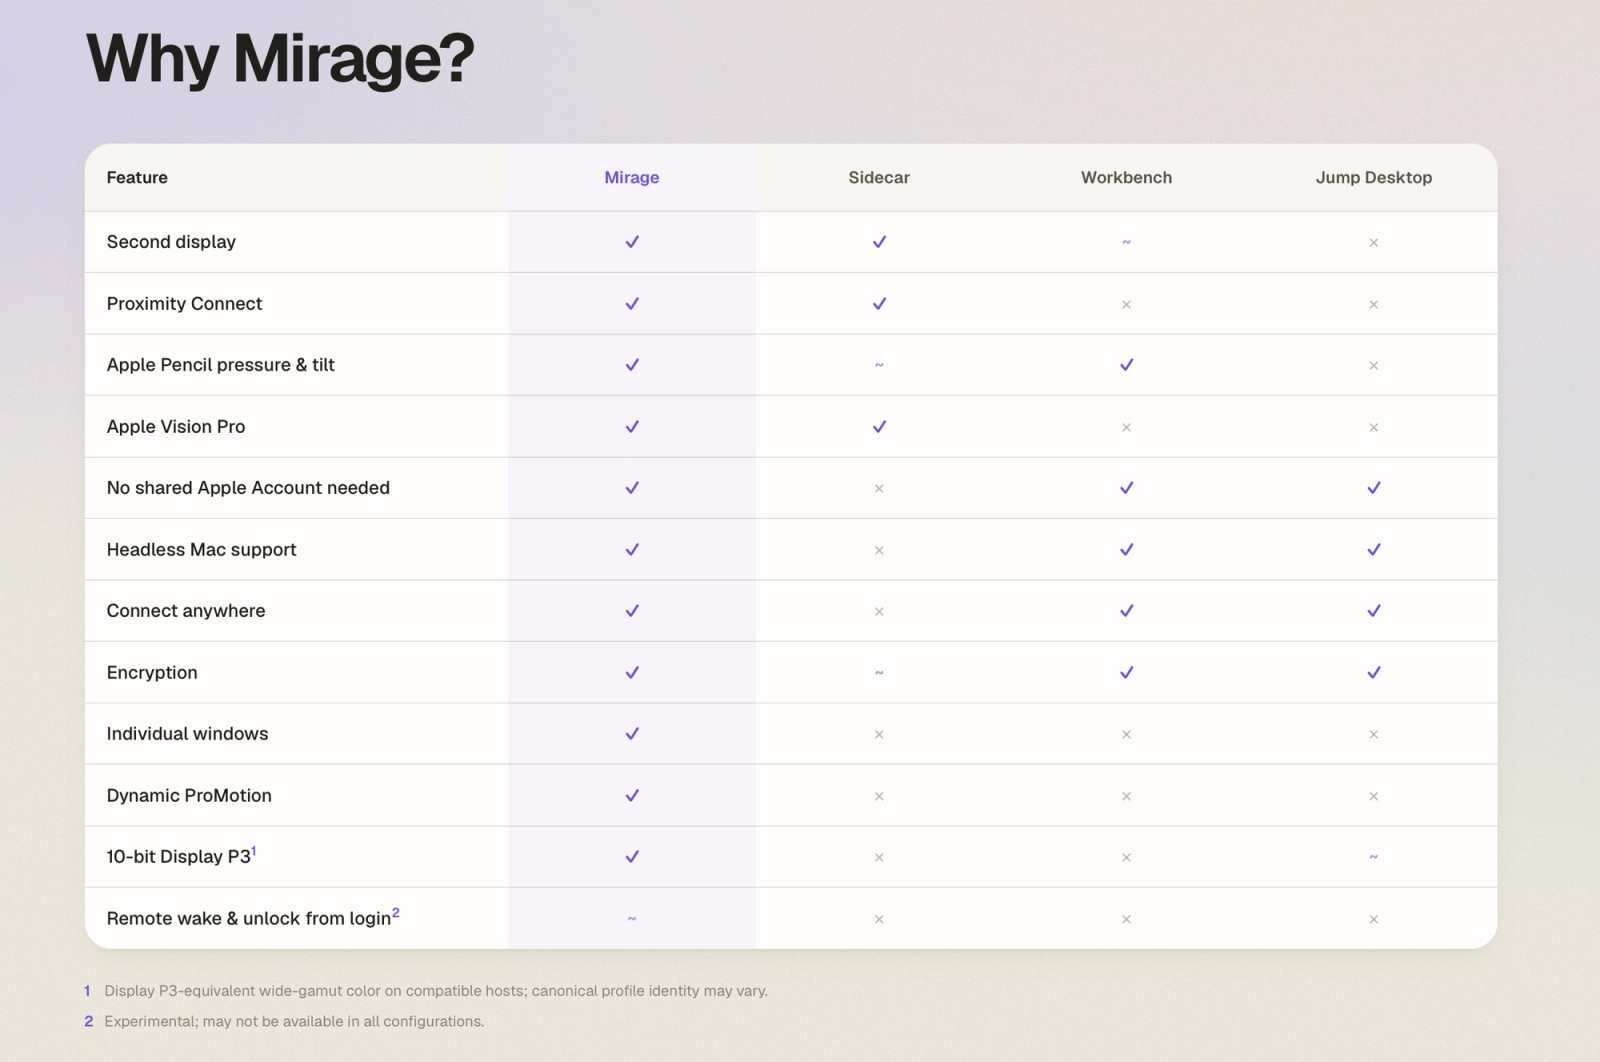Screen dimensions: 1600x1062
Task: Click the "Second display" row label
Action: [x=171, y=242]
